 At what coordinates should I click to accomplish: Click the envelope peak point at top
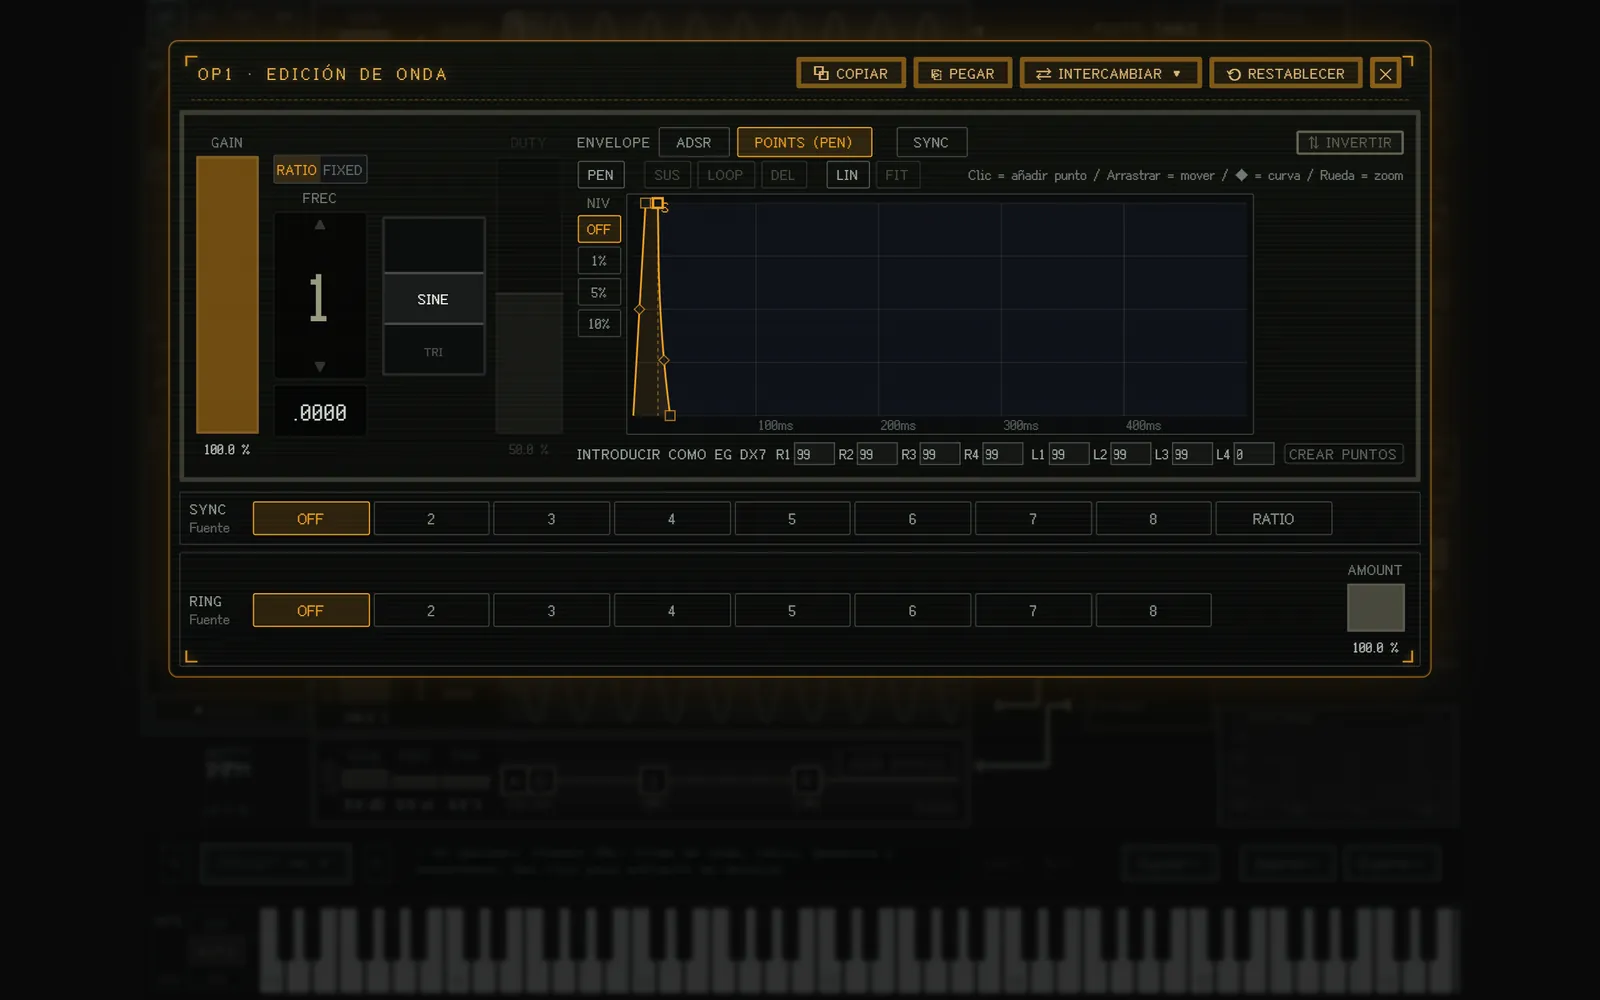(657, 203)
